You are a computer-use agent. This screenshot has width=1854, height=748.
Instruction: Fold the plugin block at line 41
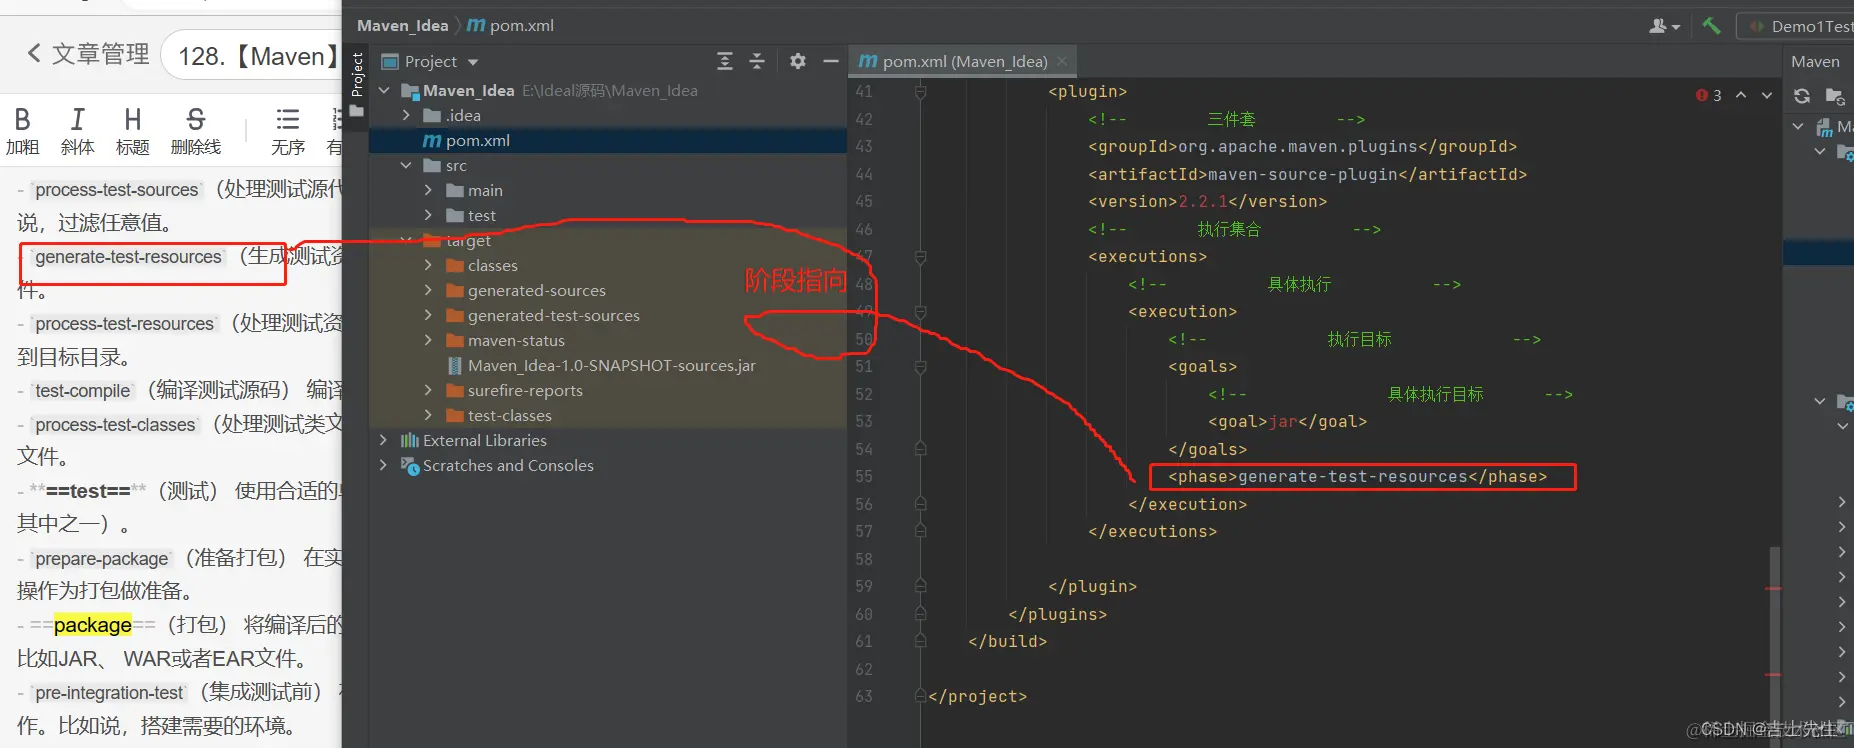click(x=920, y=92)
